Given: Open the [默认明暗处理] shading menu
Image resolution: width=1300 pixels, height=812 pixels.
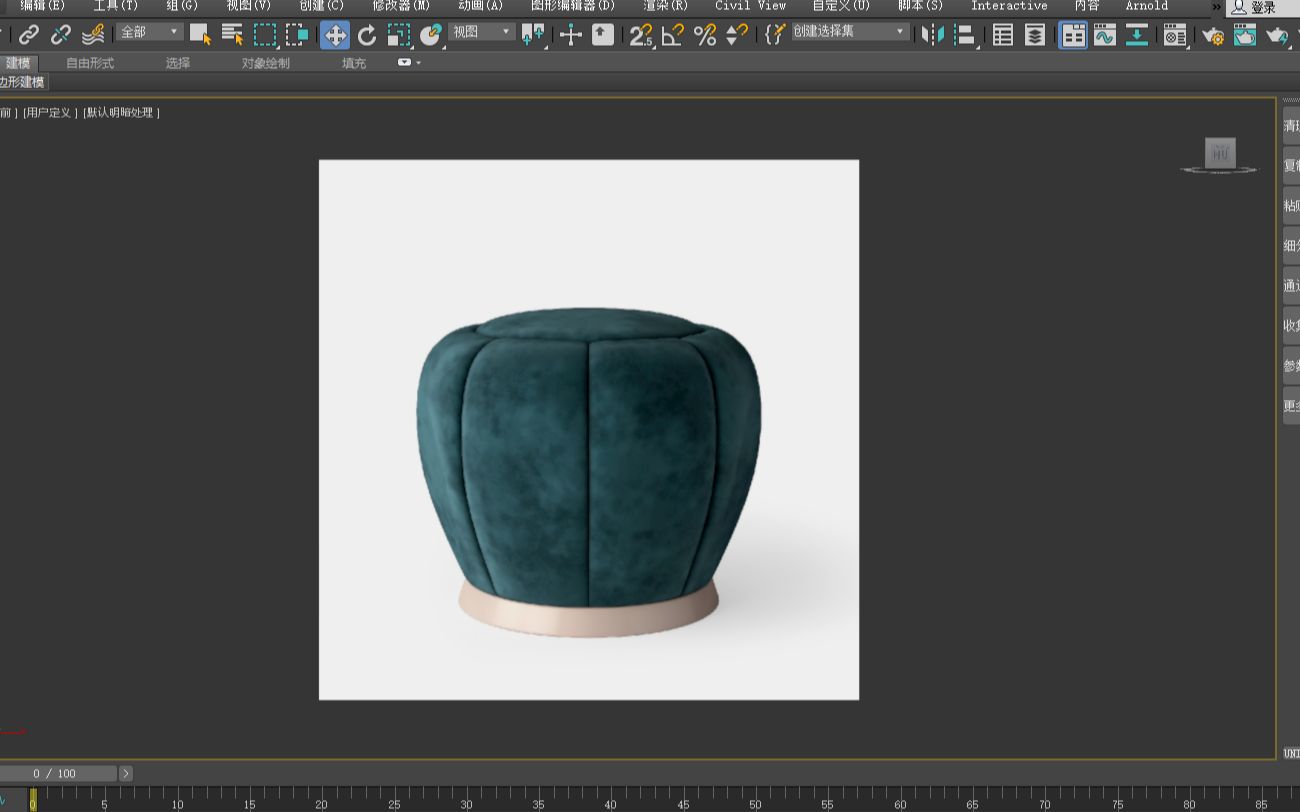Looking at the screenshot, I should (x=121, y=113).
